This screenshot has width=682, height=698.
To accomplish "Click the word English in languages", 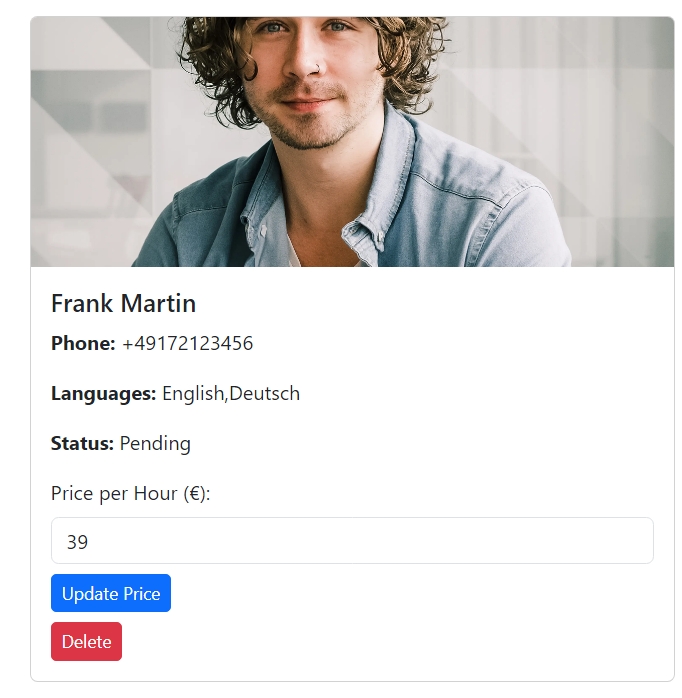I will (193, 393).
